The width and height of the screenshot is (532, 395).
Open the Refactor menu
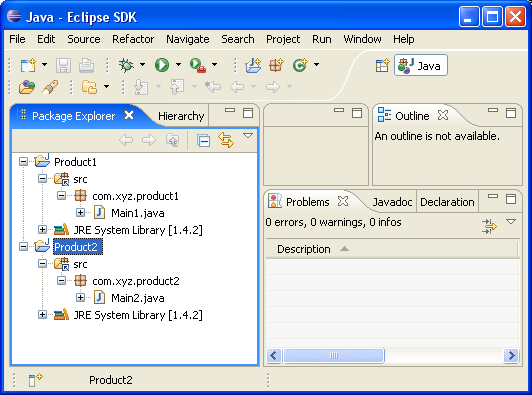click(133, 39)
